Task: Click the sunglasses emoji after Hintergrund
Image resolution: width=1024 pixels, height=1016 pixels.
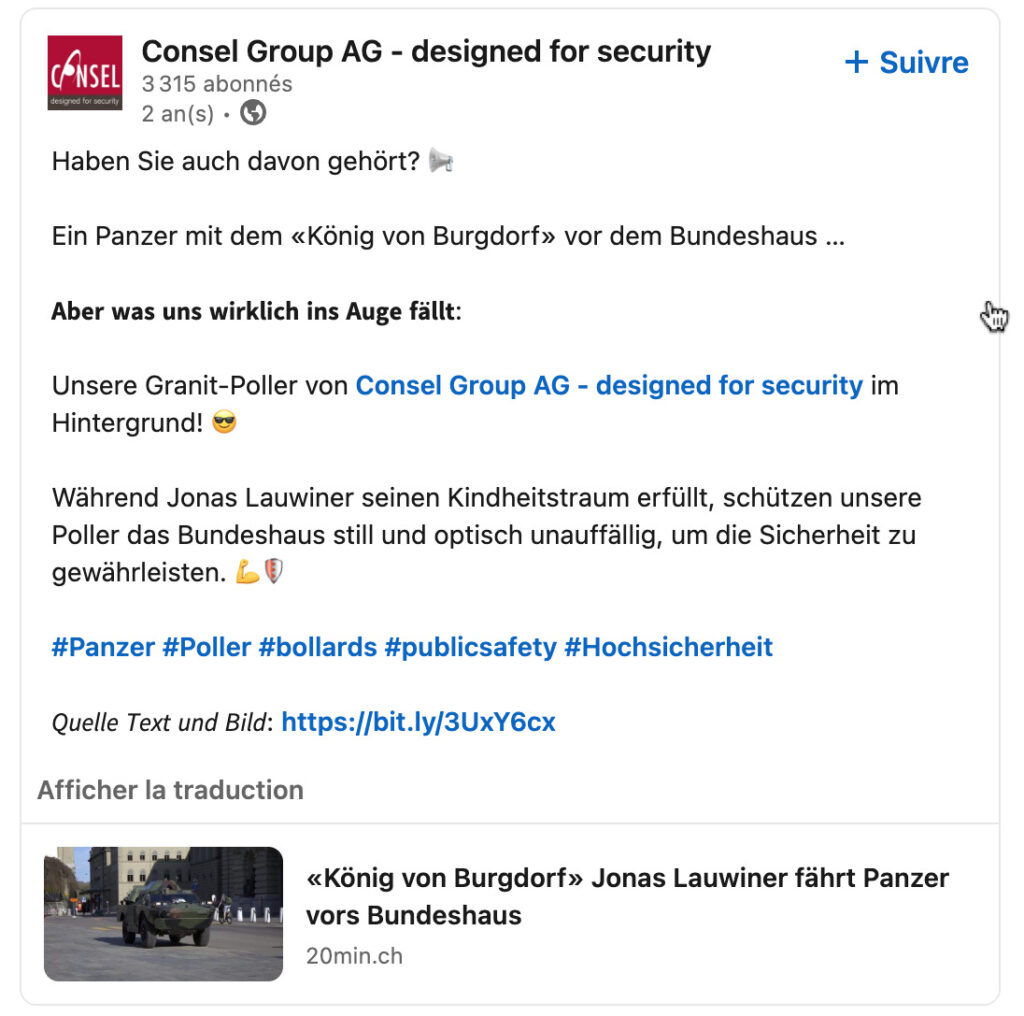Action: tap(226, 423)
